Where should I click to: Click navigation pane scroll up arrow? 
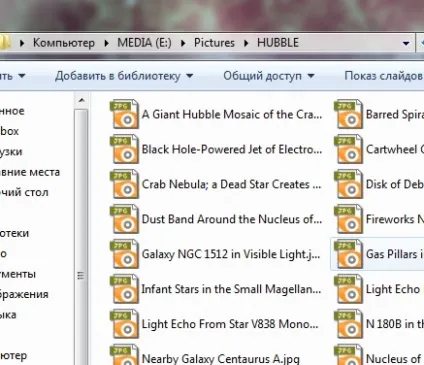(82, 100)
